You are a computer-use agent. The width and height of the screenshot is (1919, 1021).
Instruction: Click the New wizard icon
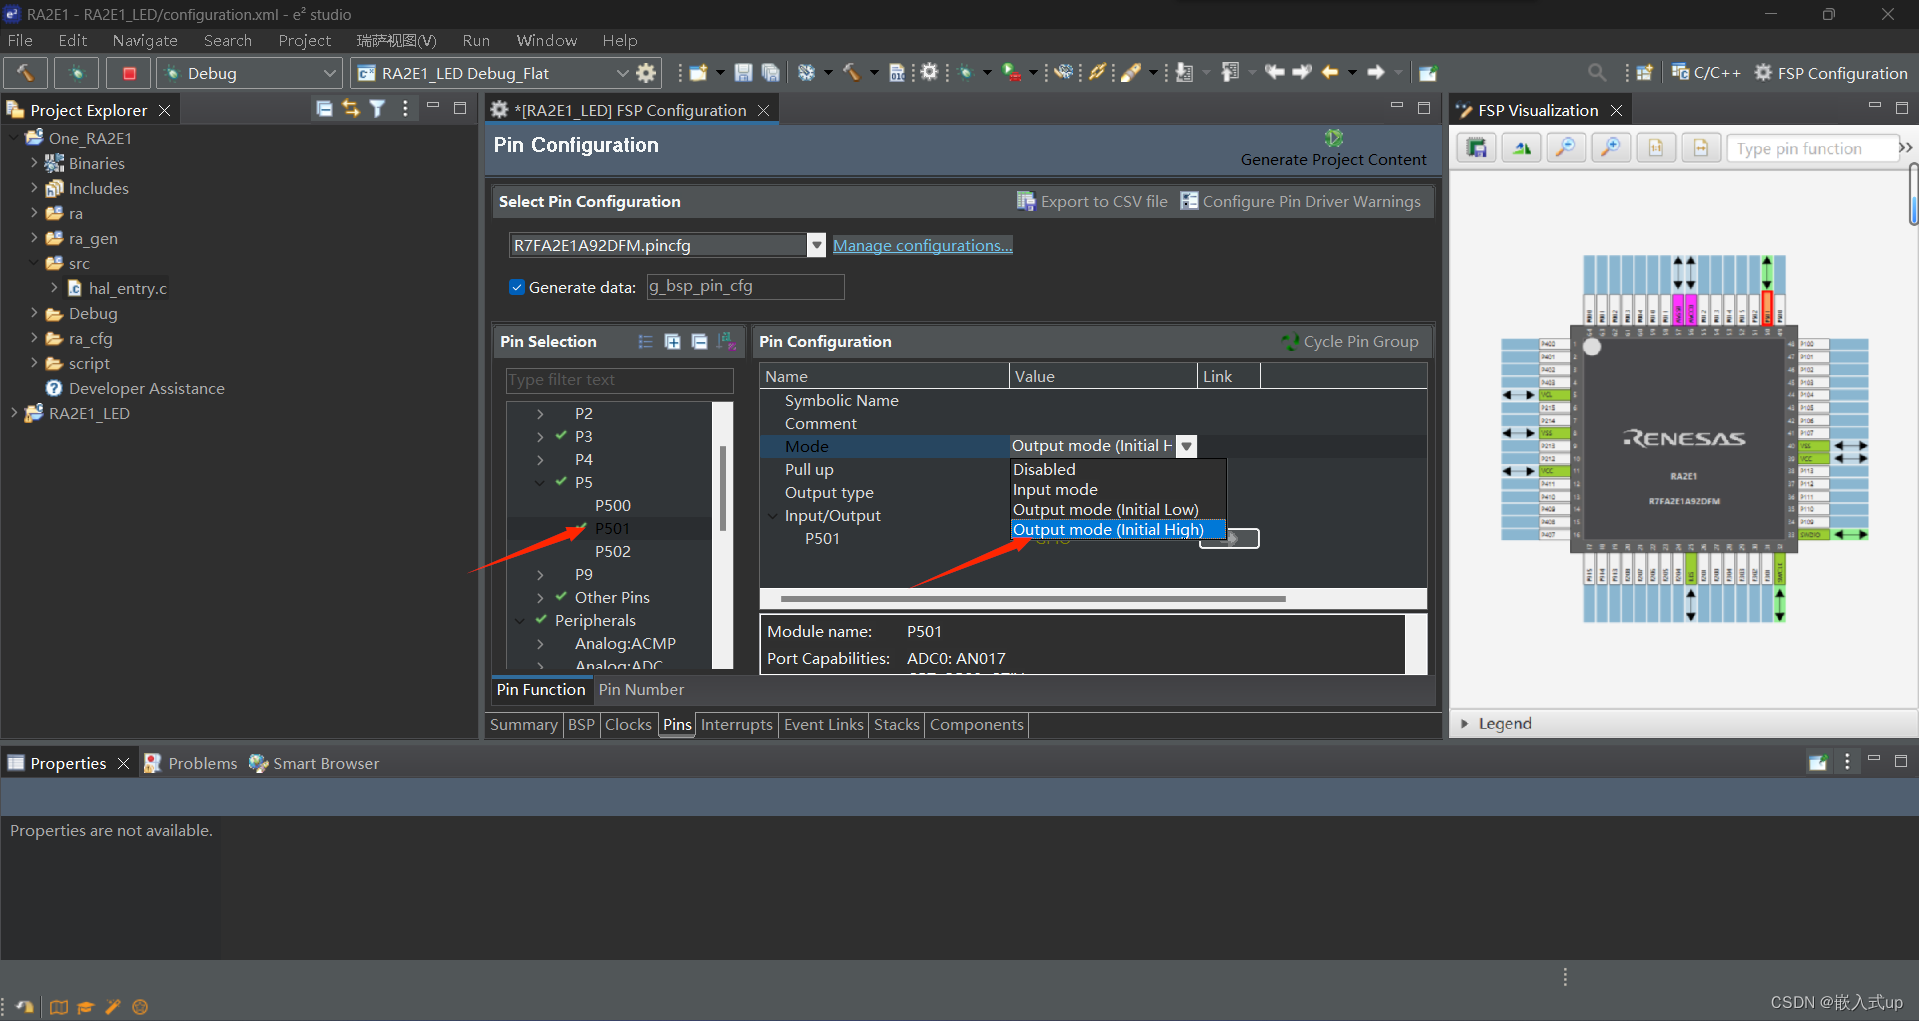click(698, 72)
